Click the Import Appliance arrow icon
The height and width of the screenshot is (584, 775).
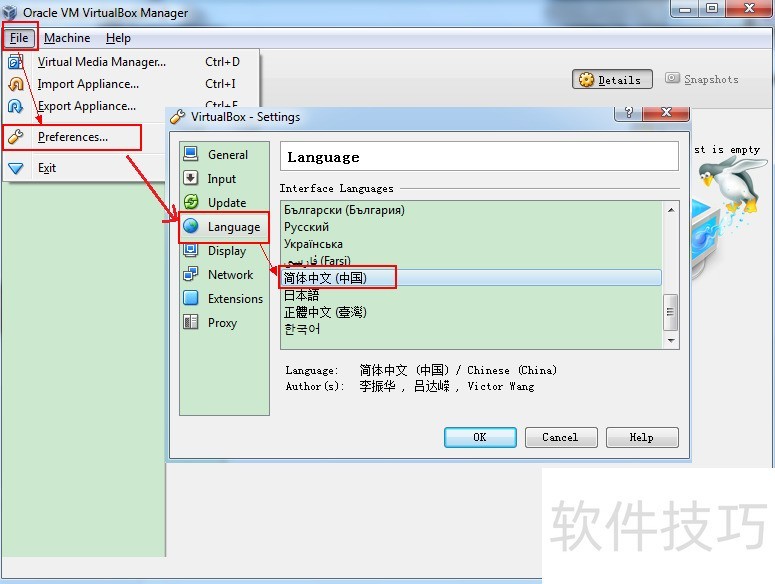(15, 84)
